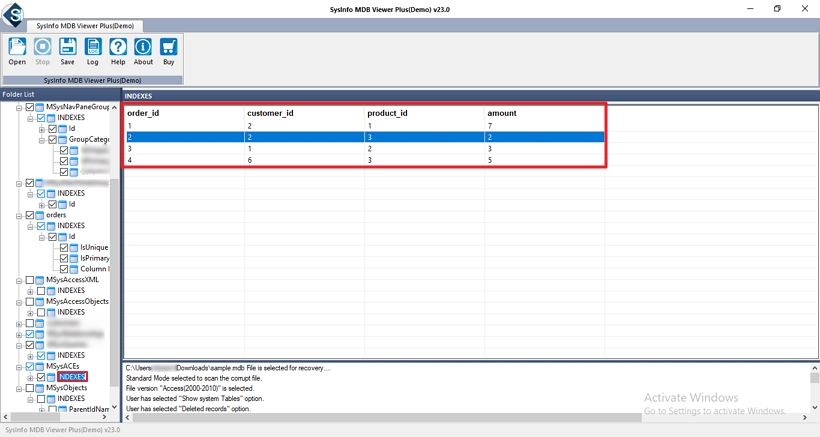
Task: Select the MSysObjects tree label
Action: [x=66, y=388]
